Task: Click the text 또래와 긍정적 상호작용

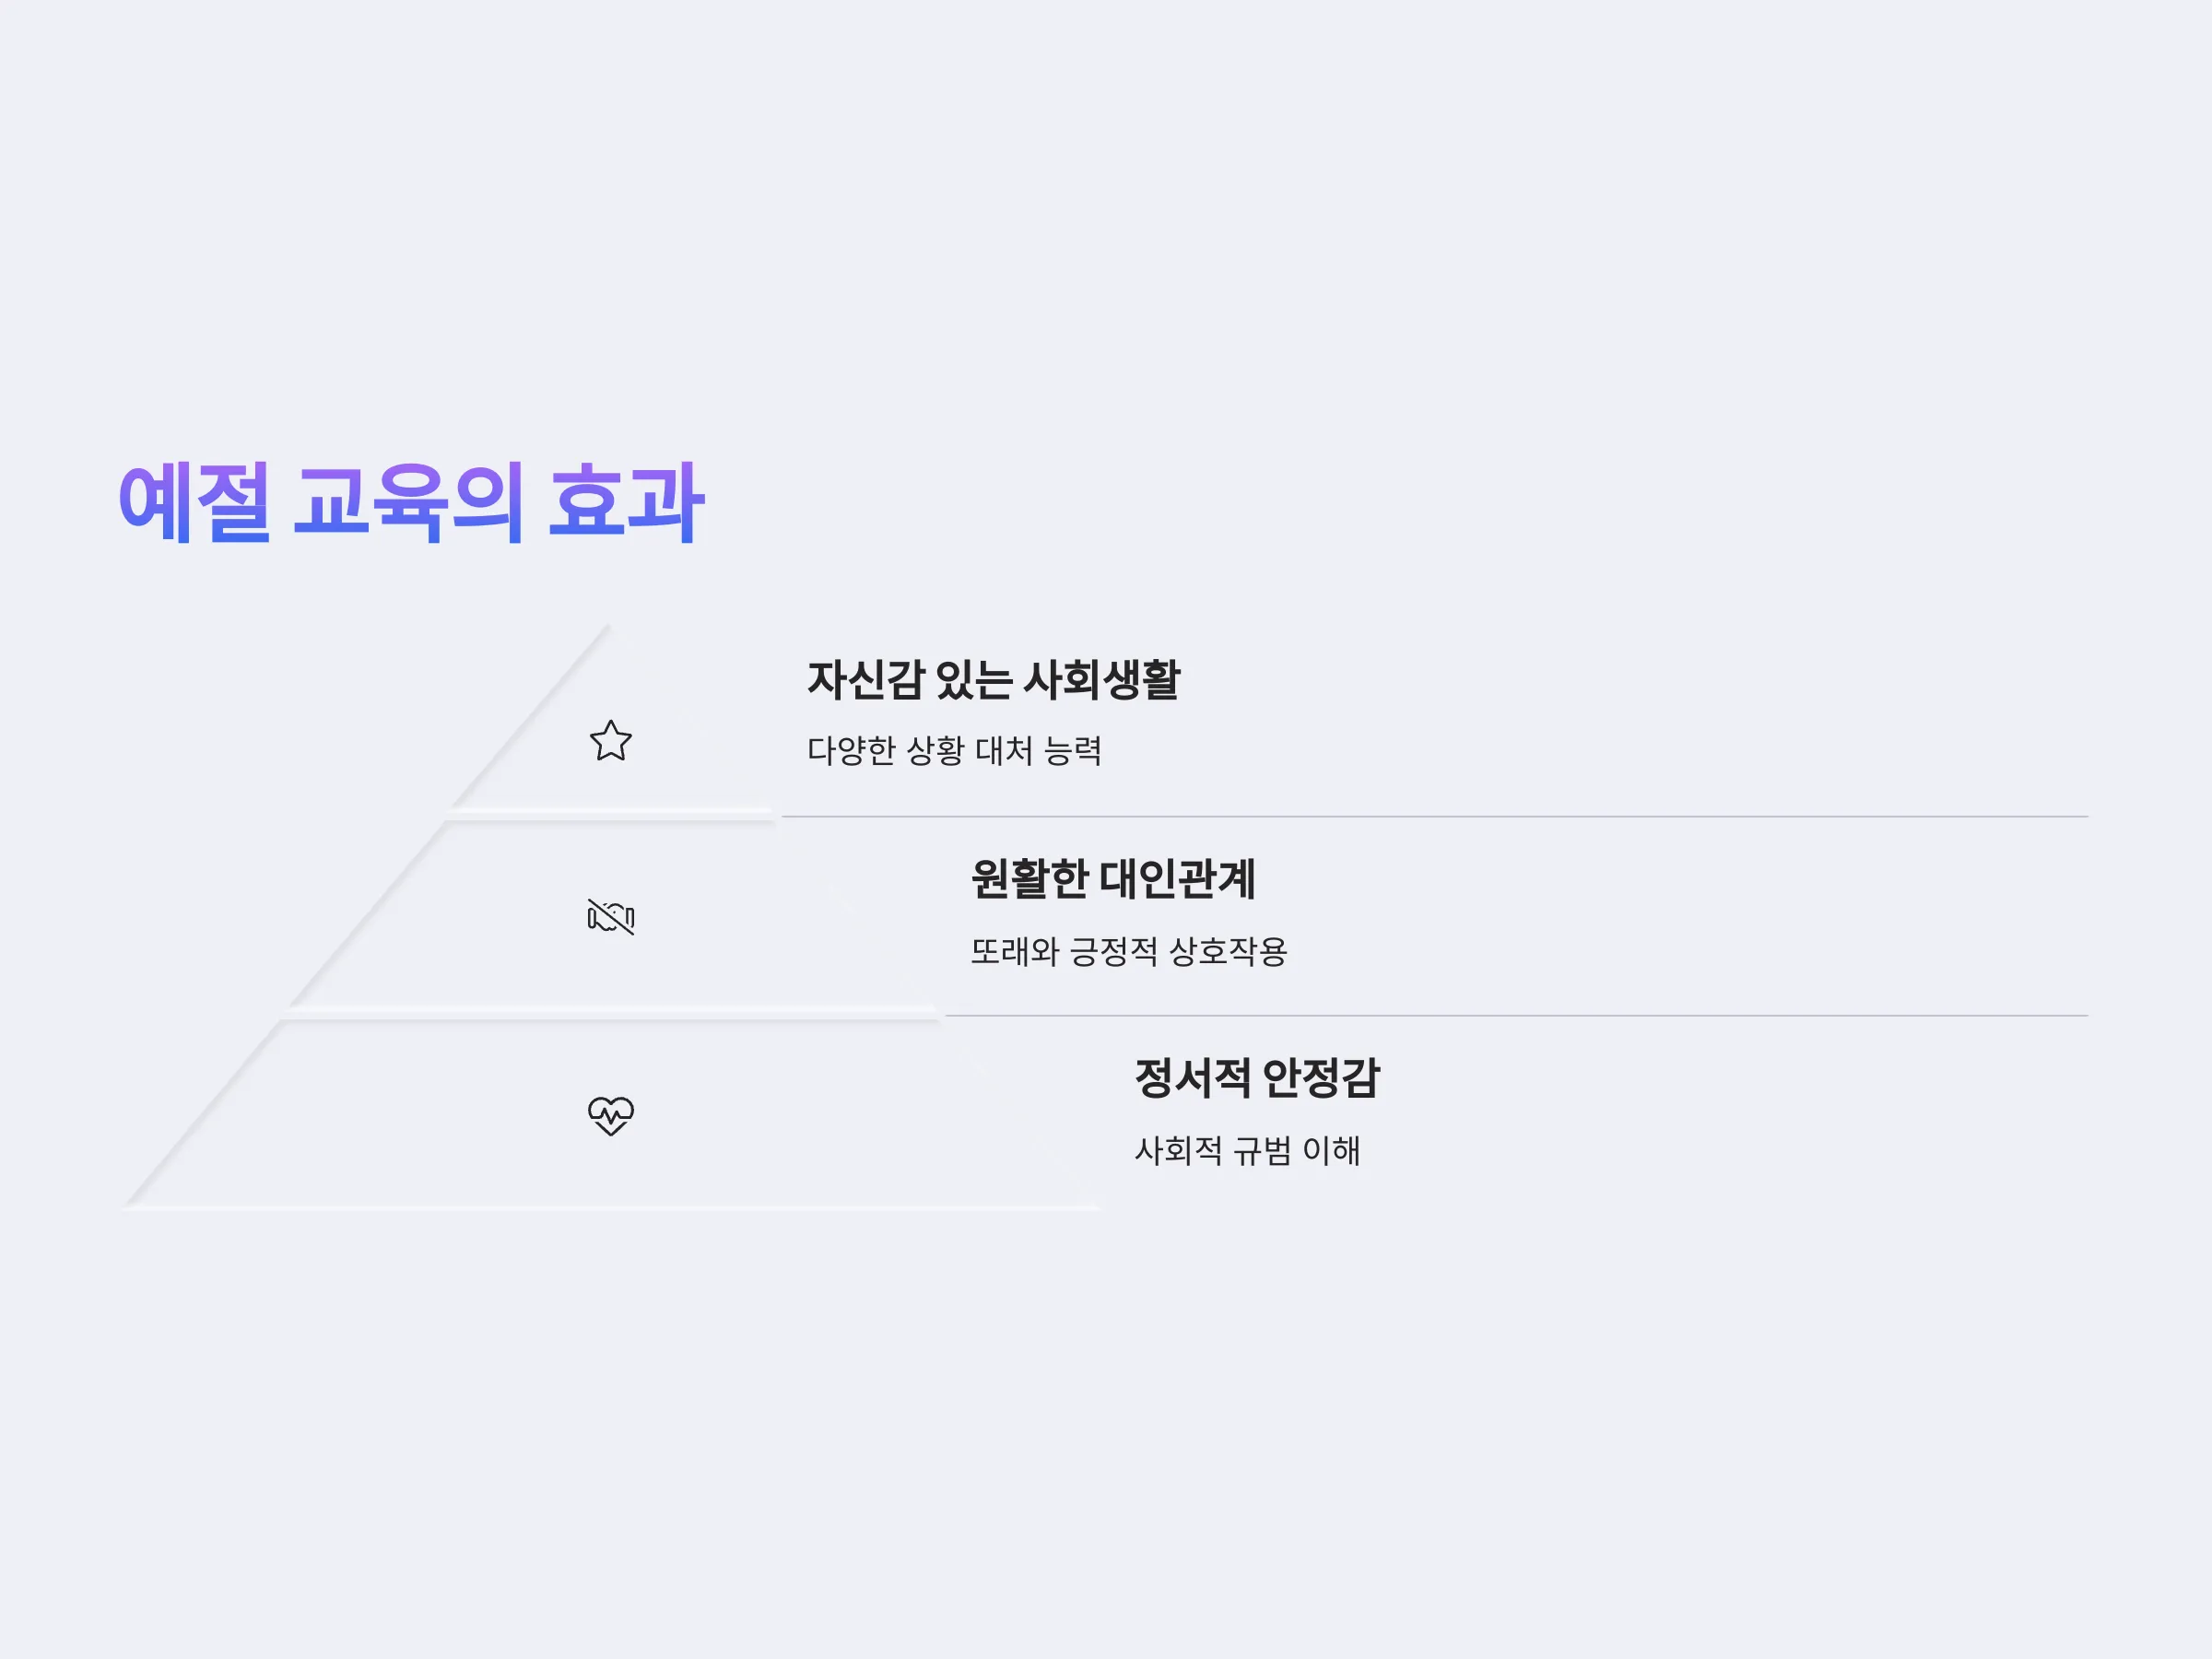Action: click(1129, 950)
